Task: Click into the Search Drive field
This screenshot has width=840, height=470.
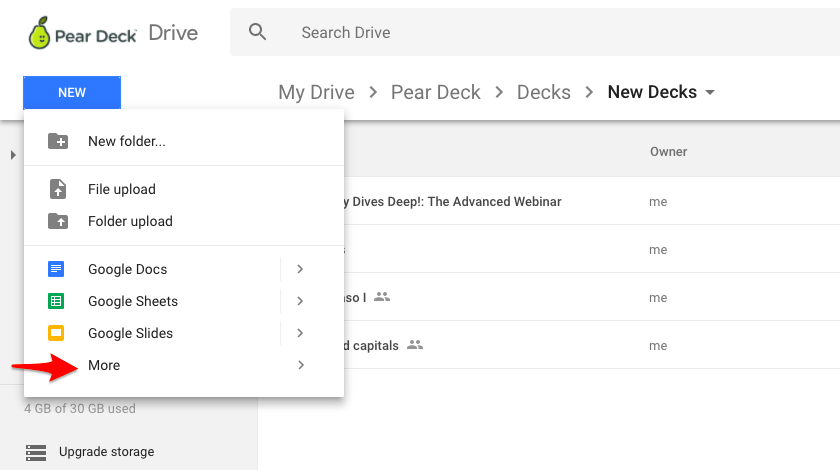Action: (536, 32)
